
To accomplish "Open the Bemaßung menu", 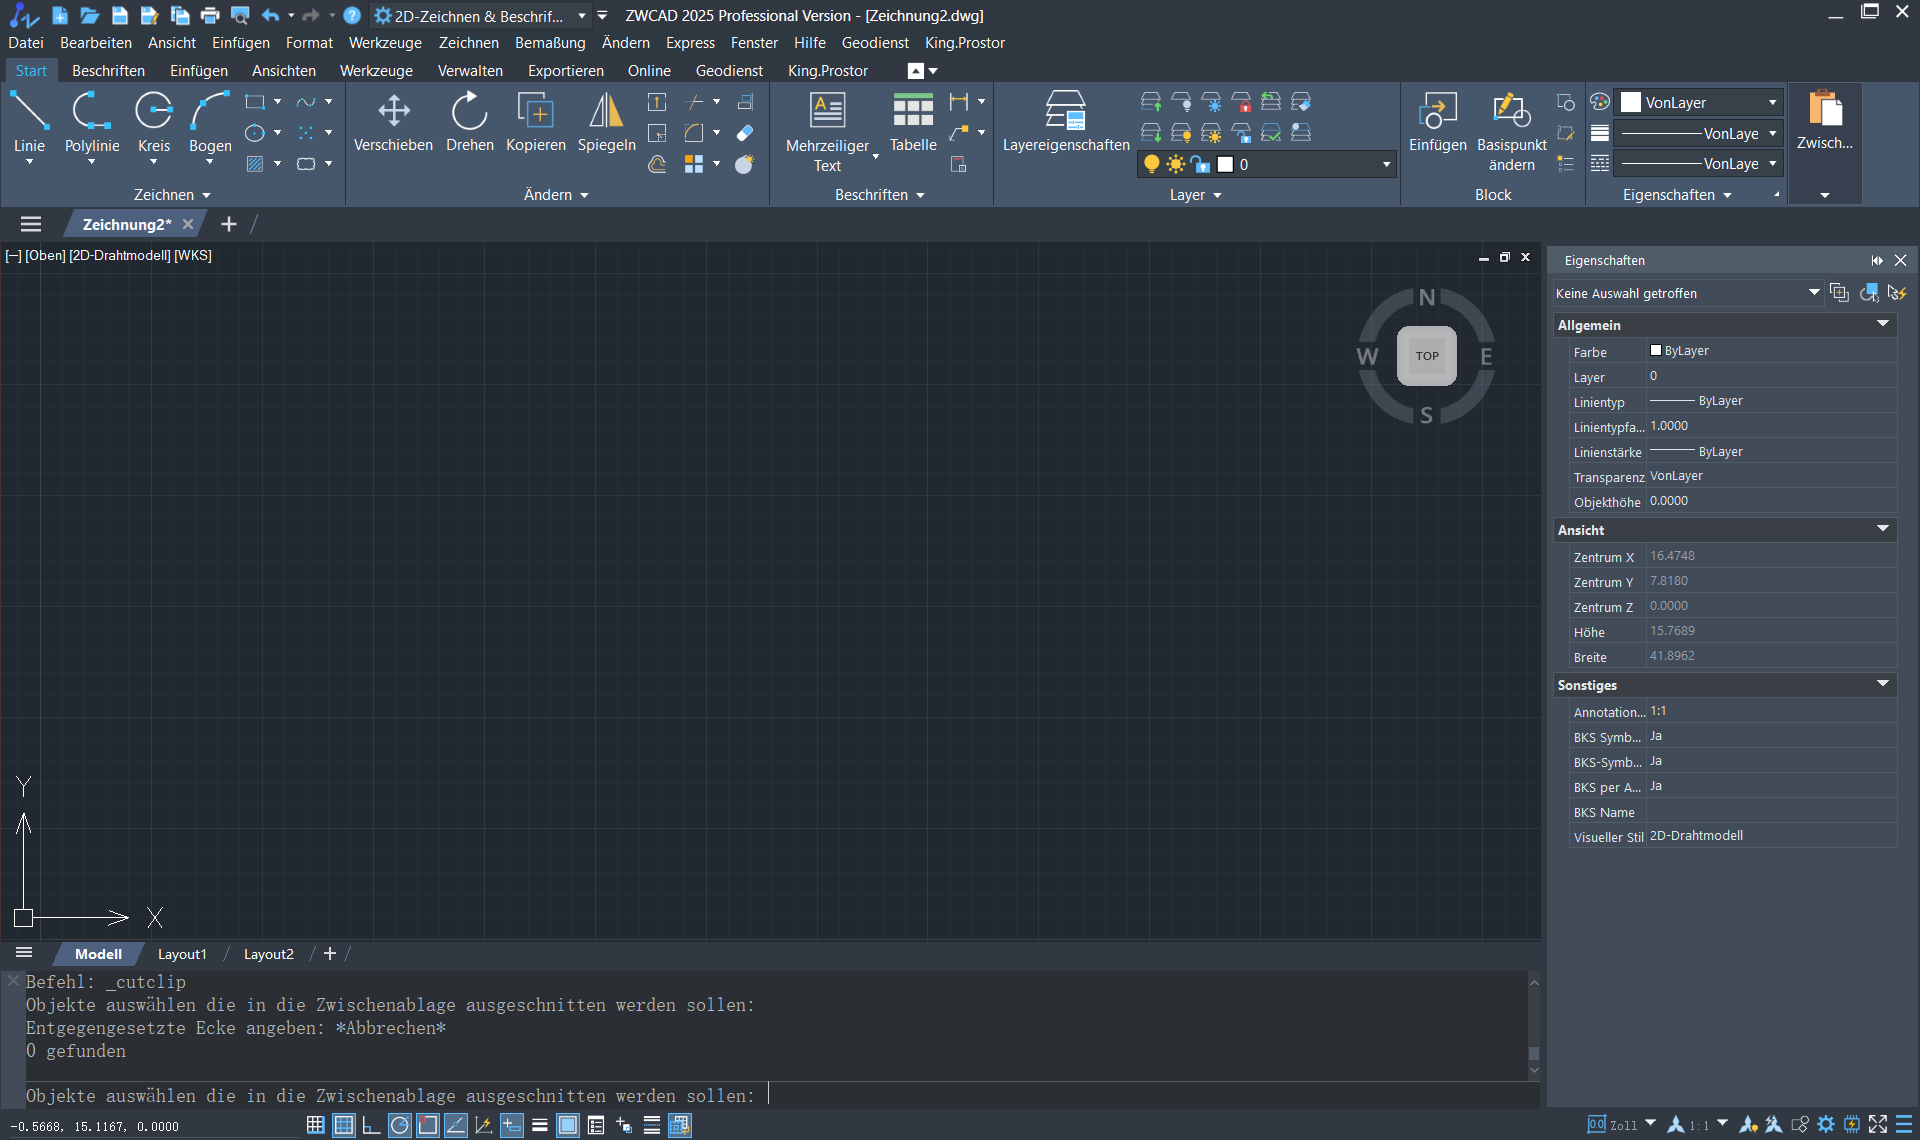I will point(549,43).
